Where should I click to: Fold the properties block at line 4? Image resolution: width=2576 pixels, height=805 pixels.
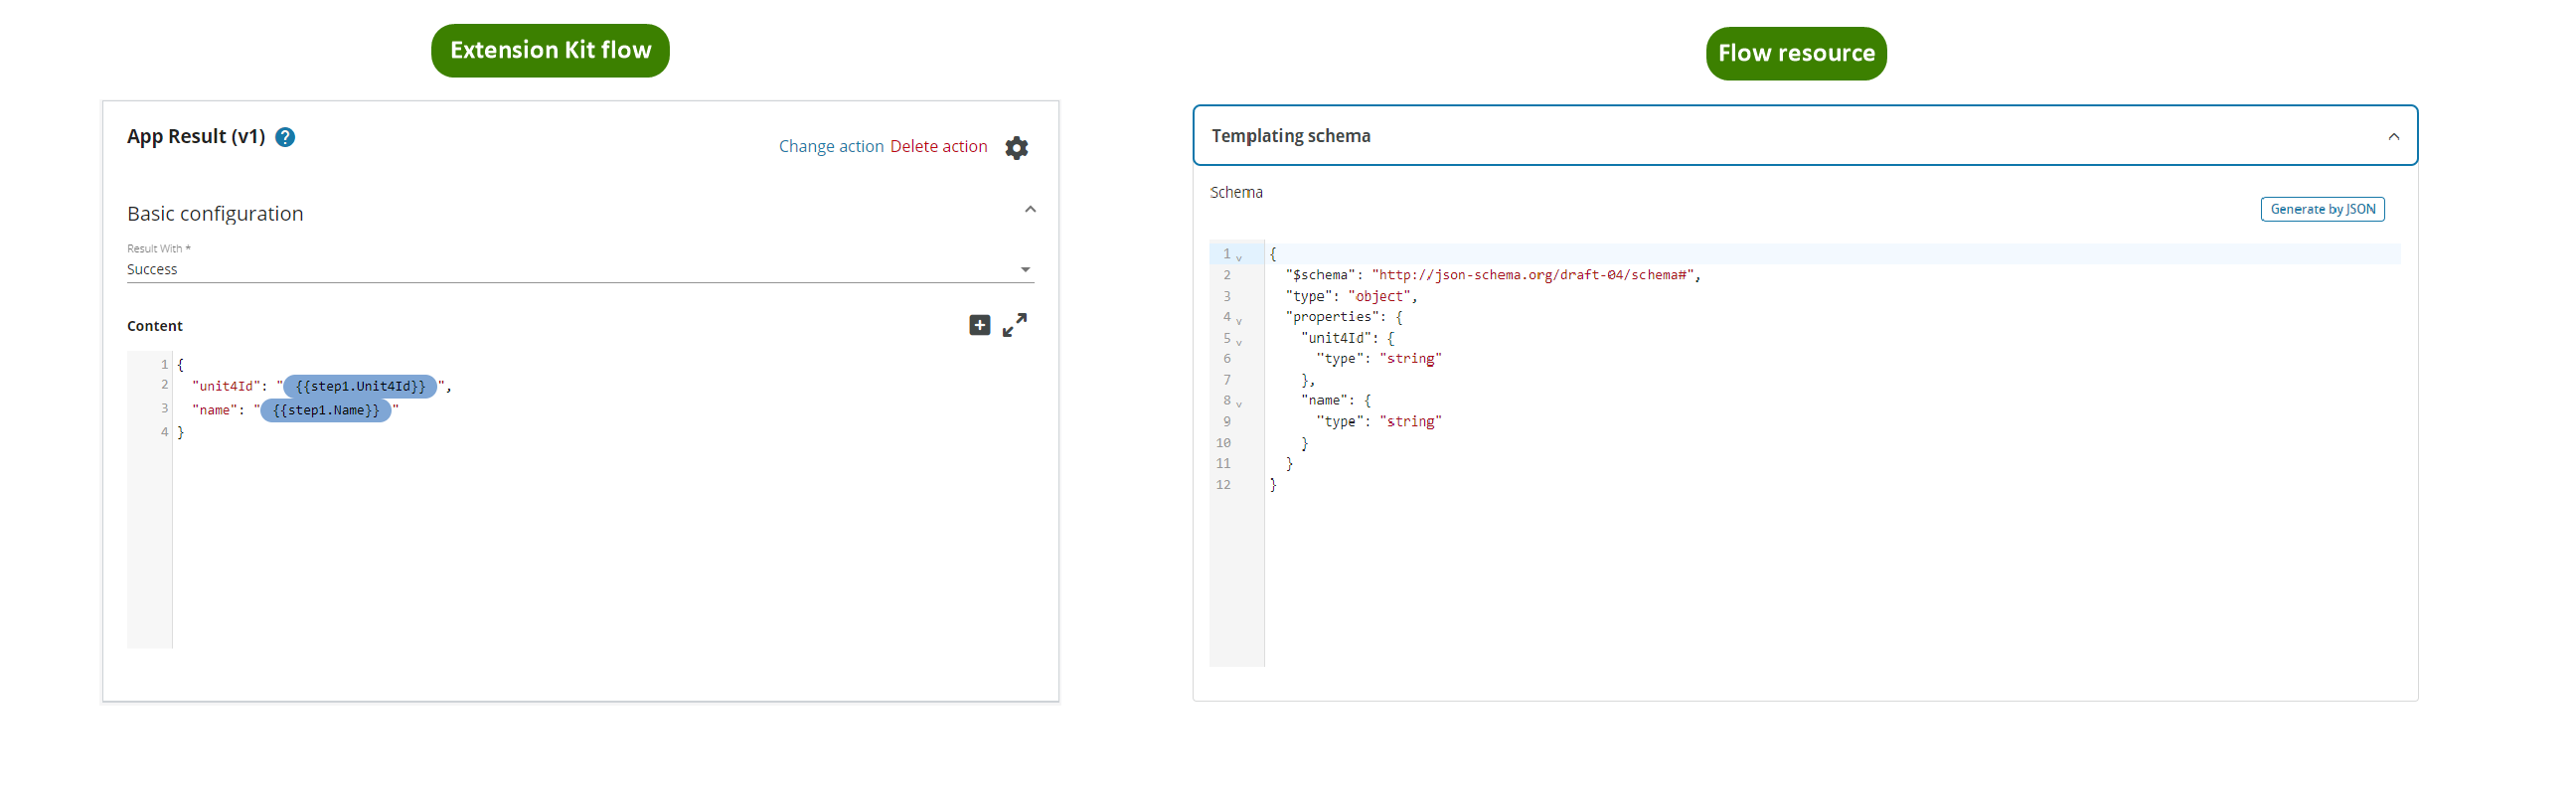(1239, 320)
